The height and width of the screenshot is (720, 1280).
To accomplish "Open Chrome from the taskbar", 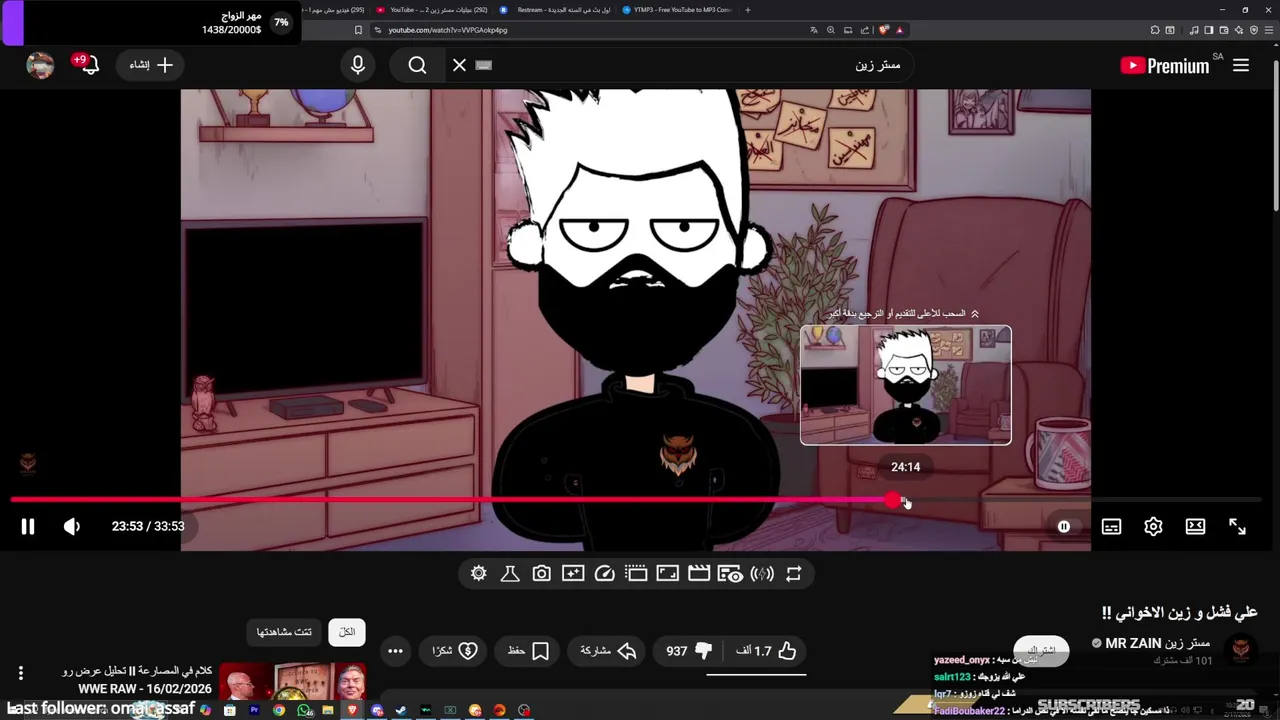I will pos(279,710).
